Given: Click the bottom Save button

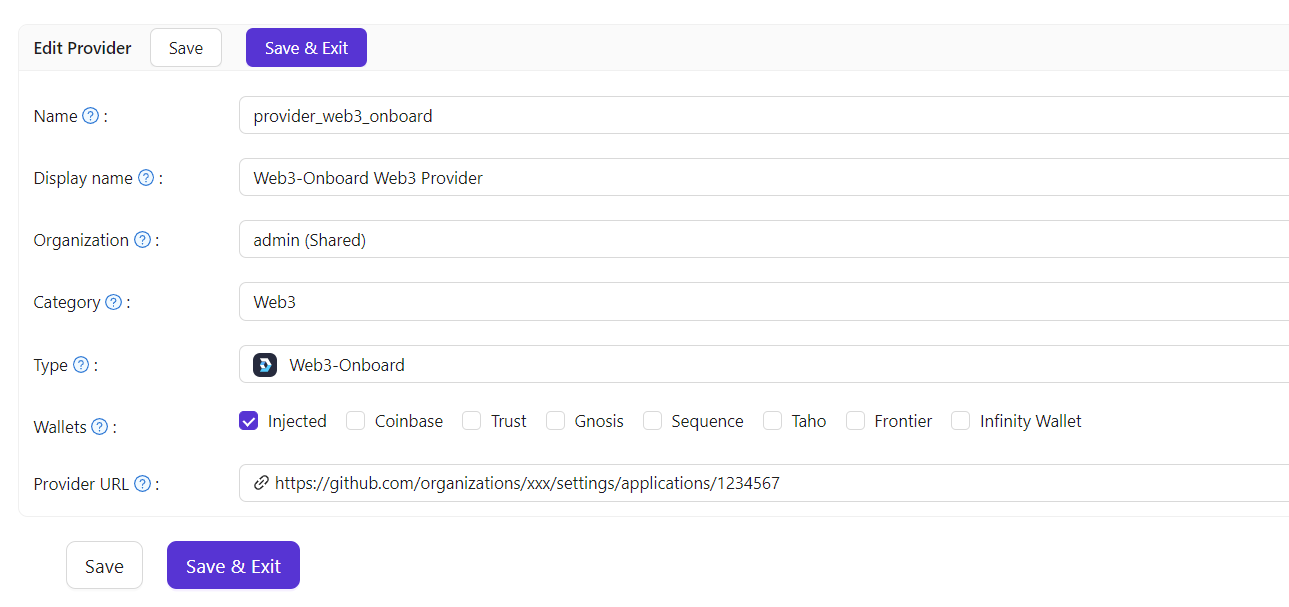Looking at the screenshot, I should (x=104, y=565).
